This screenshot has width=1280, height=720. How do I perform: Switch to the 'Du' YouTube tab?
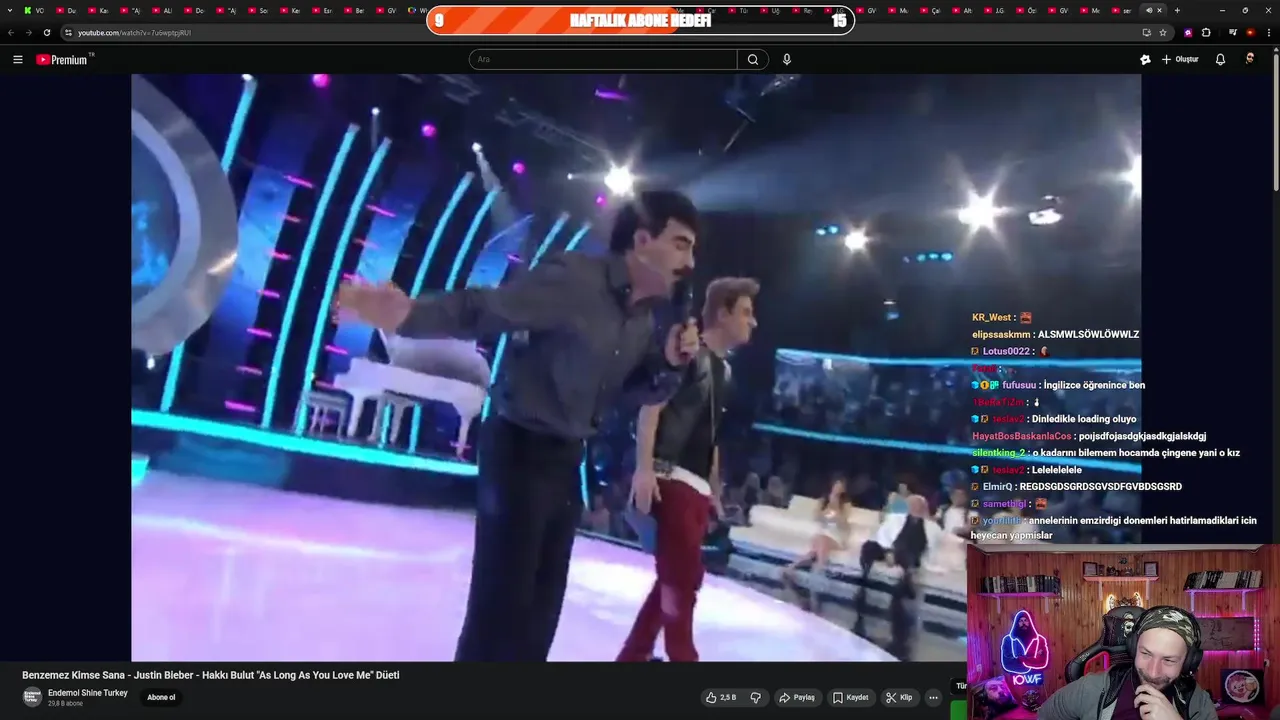67,10
